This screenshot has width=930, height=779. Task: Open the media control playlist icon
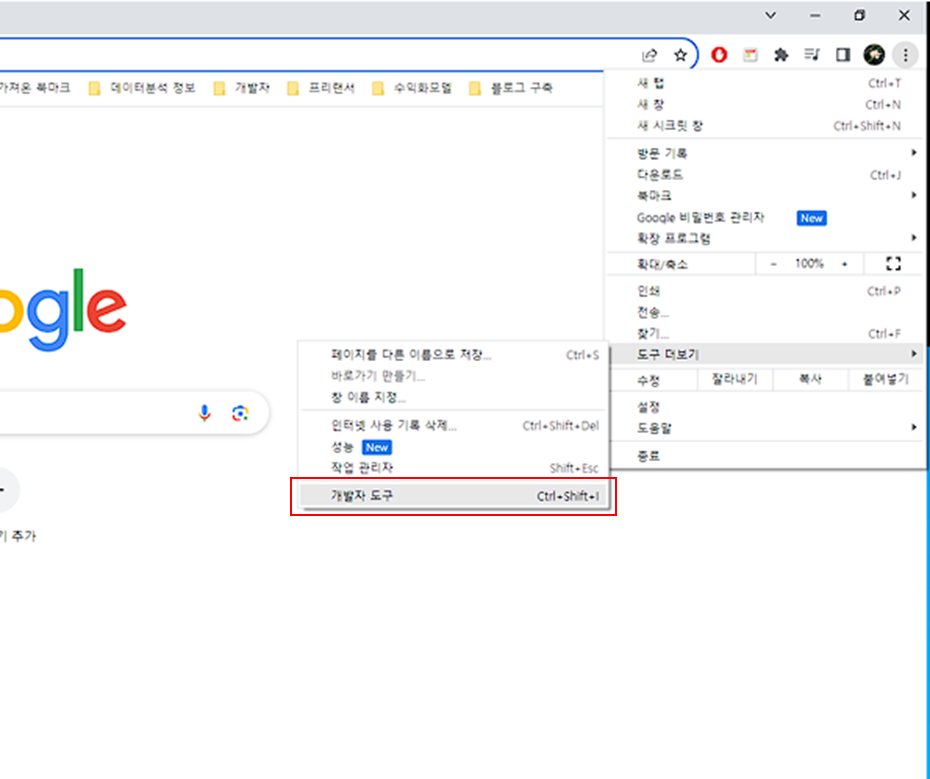point(812,55)
